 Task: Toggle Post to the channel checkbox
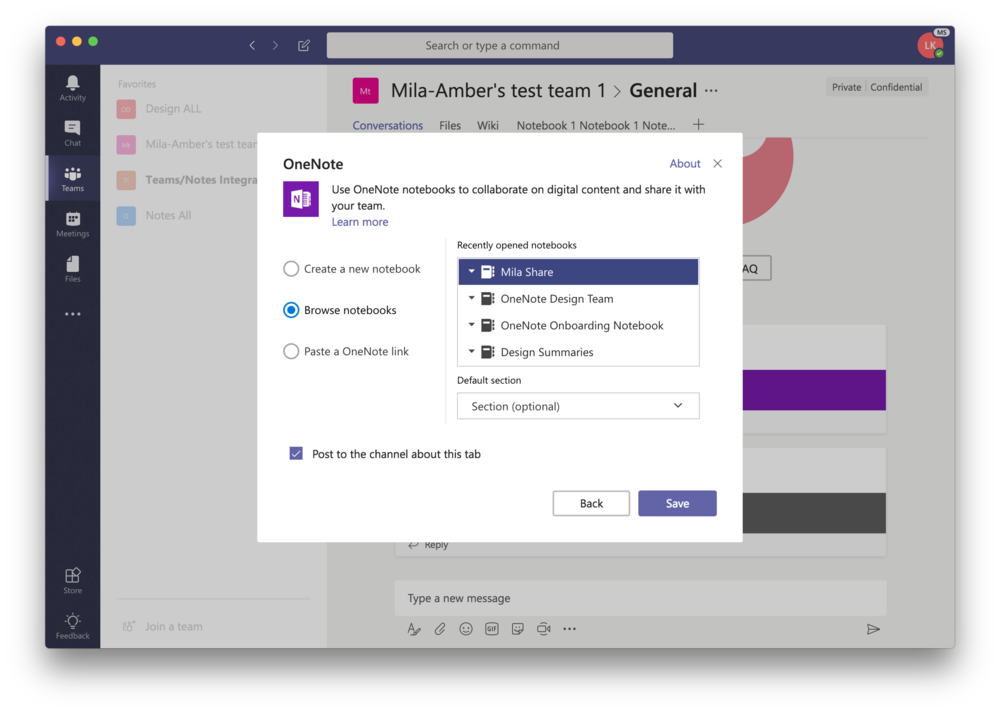point(296,453)
